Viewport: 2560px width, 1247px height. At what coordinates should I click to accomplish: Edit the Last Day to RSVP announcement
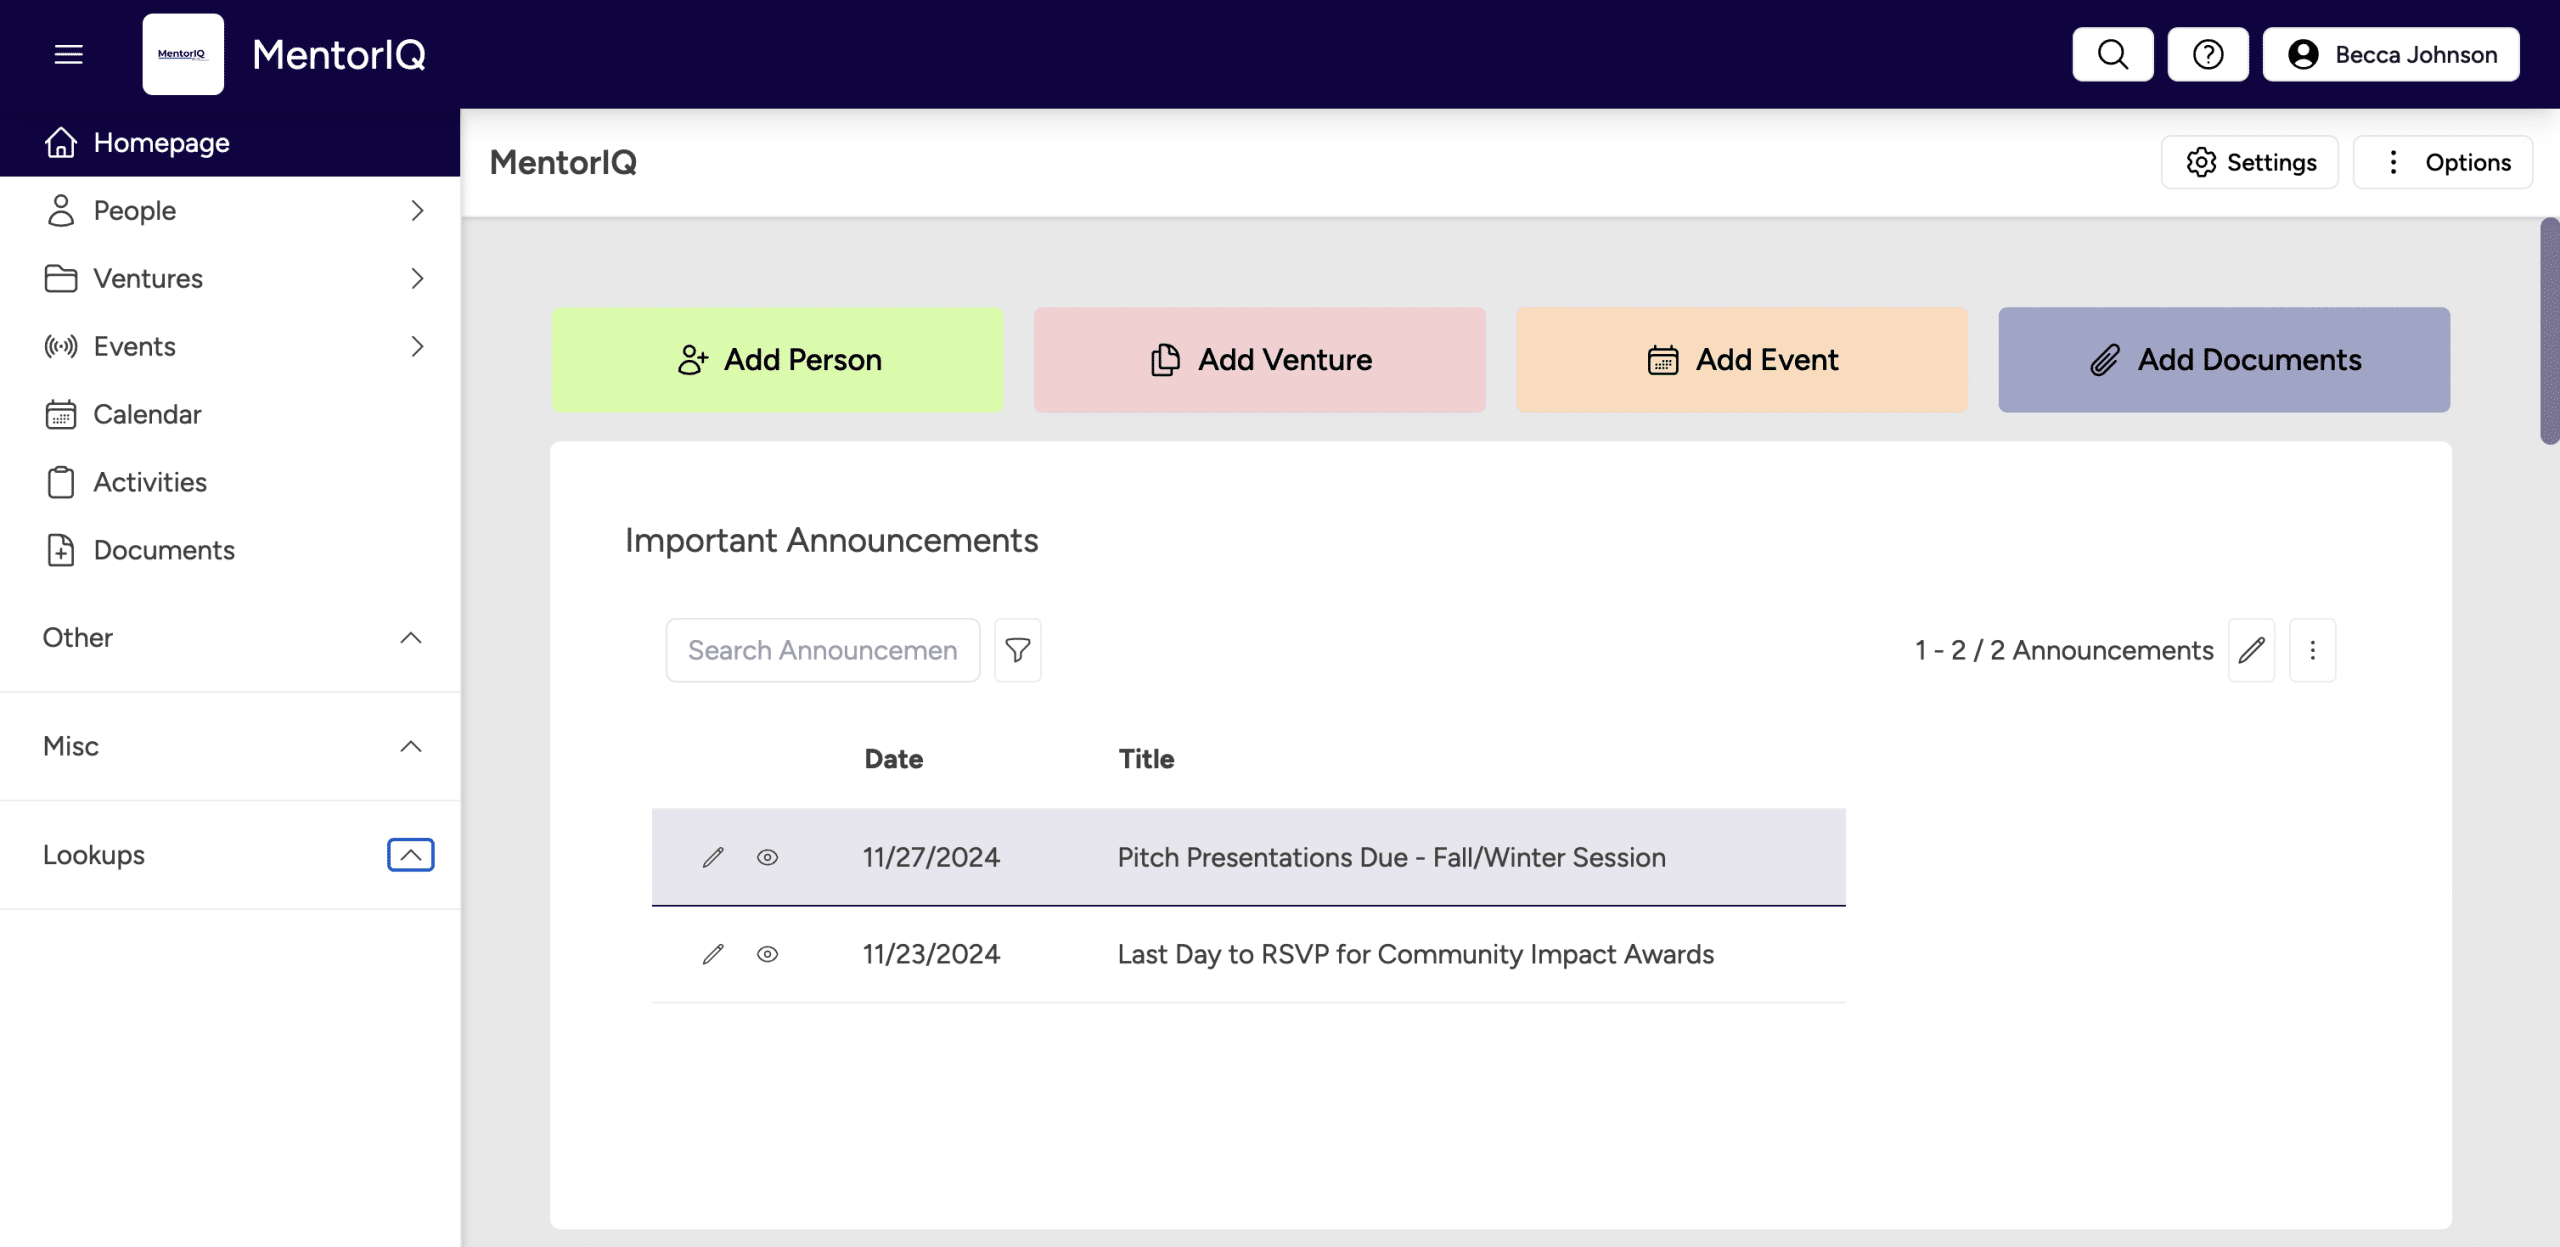(713, 954)
